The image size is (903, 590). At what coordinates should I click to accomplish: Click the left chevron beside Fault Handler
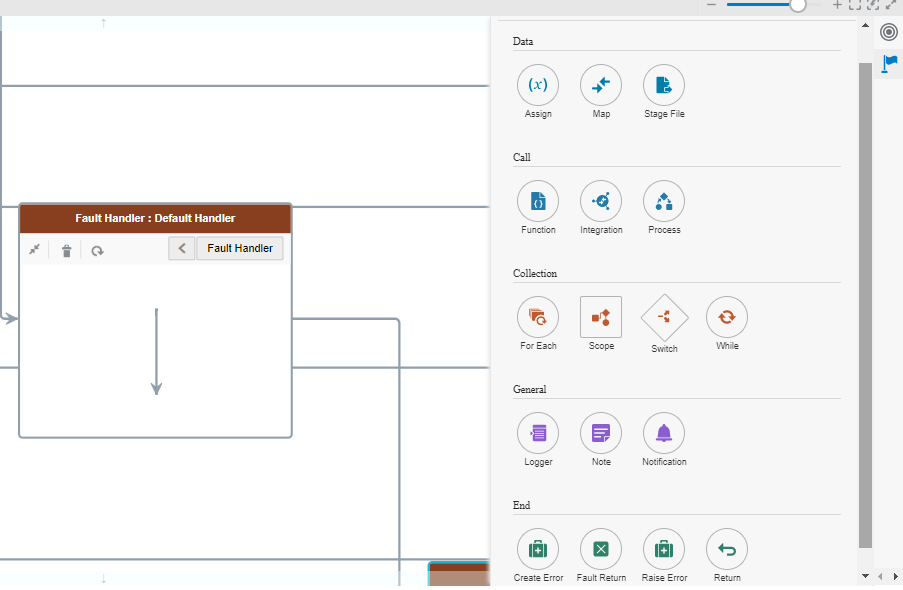click(x=182, y=248)
